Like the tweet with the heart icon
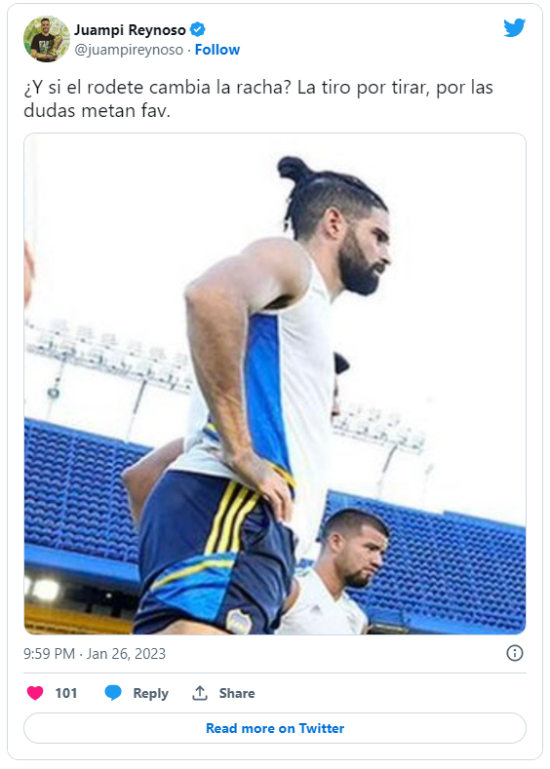Image resolution: width=550 pixels, height=769 pixels. [x=35, y=693]
